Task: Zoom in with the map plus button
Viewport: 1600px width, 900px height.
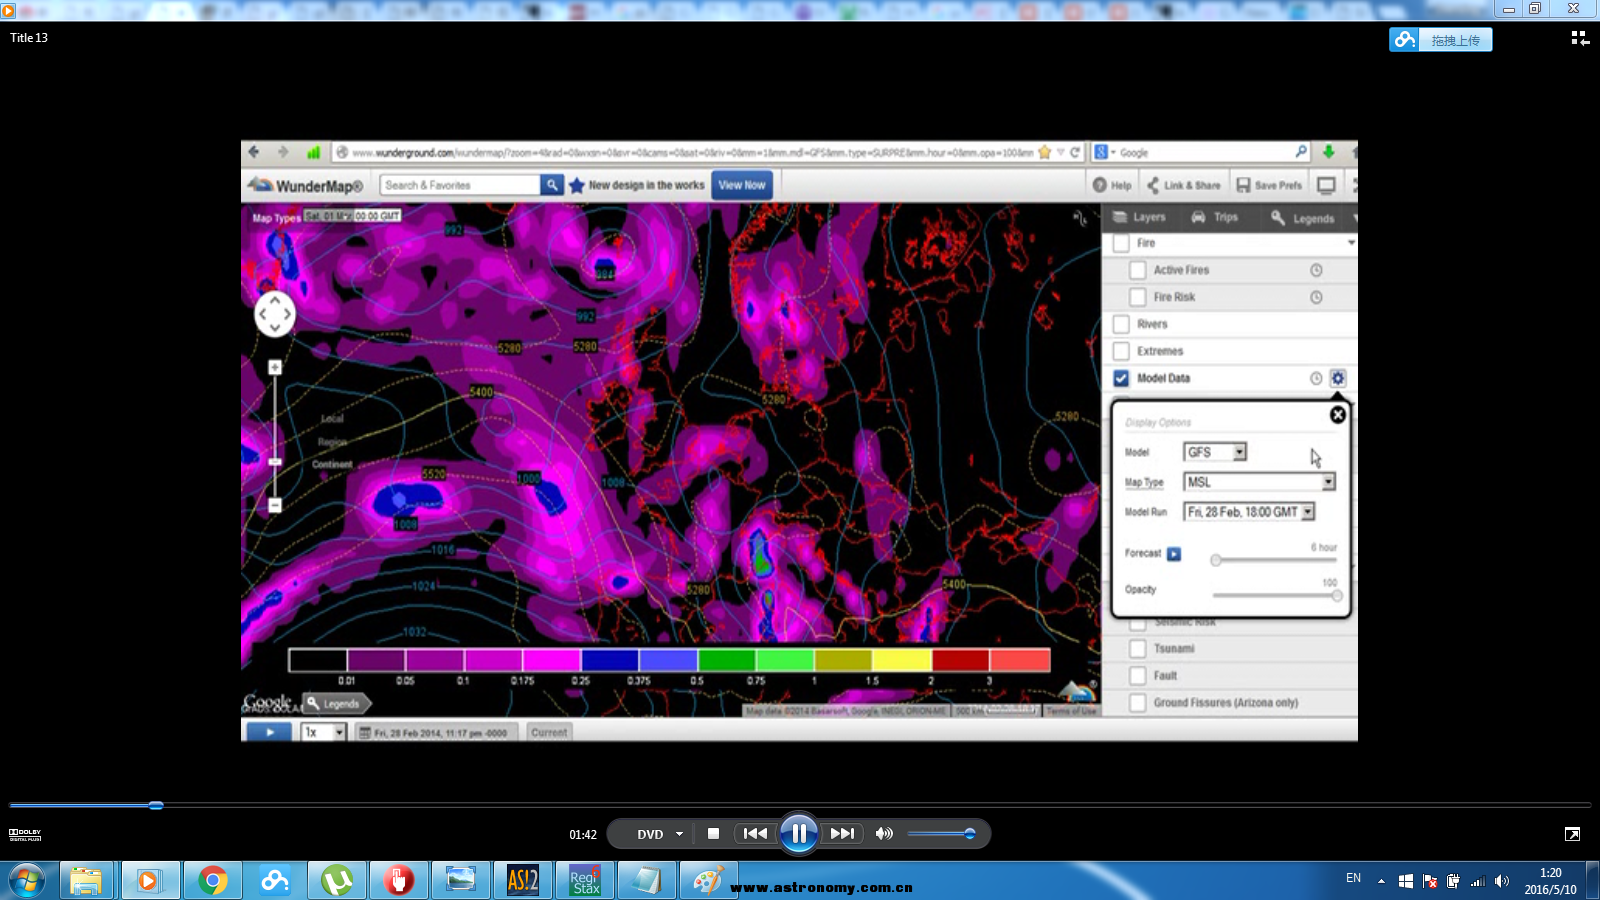Action: [275, 368]
